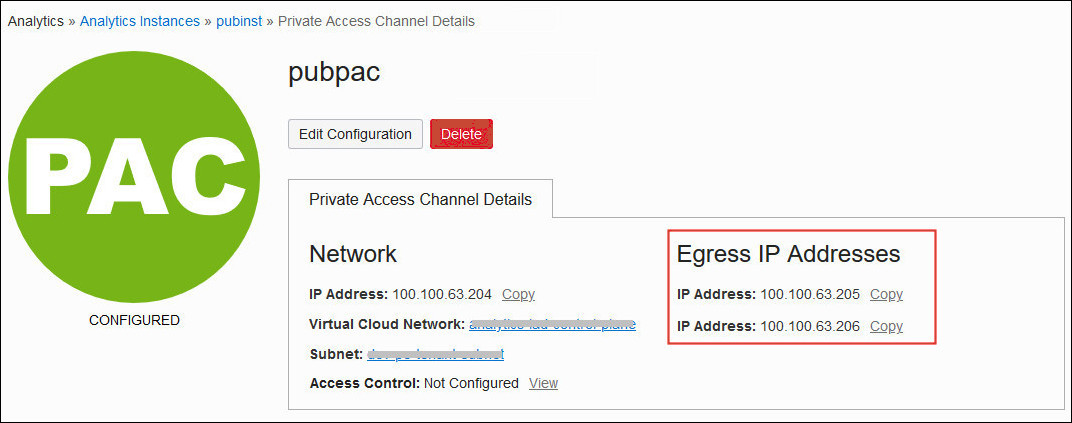Click the Analytics breadcrumb root
This screenshot has height=423, width=1072.
[x=35, y=21]
